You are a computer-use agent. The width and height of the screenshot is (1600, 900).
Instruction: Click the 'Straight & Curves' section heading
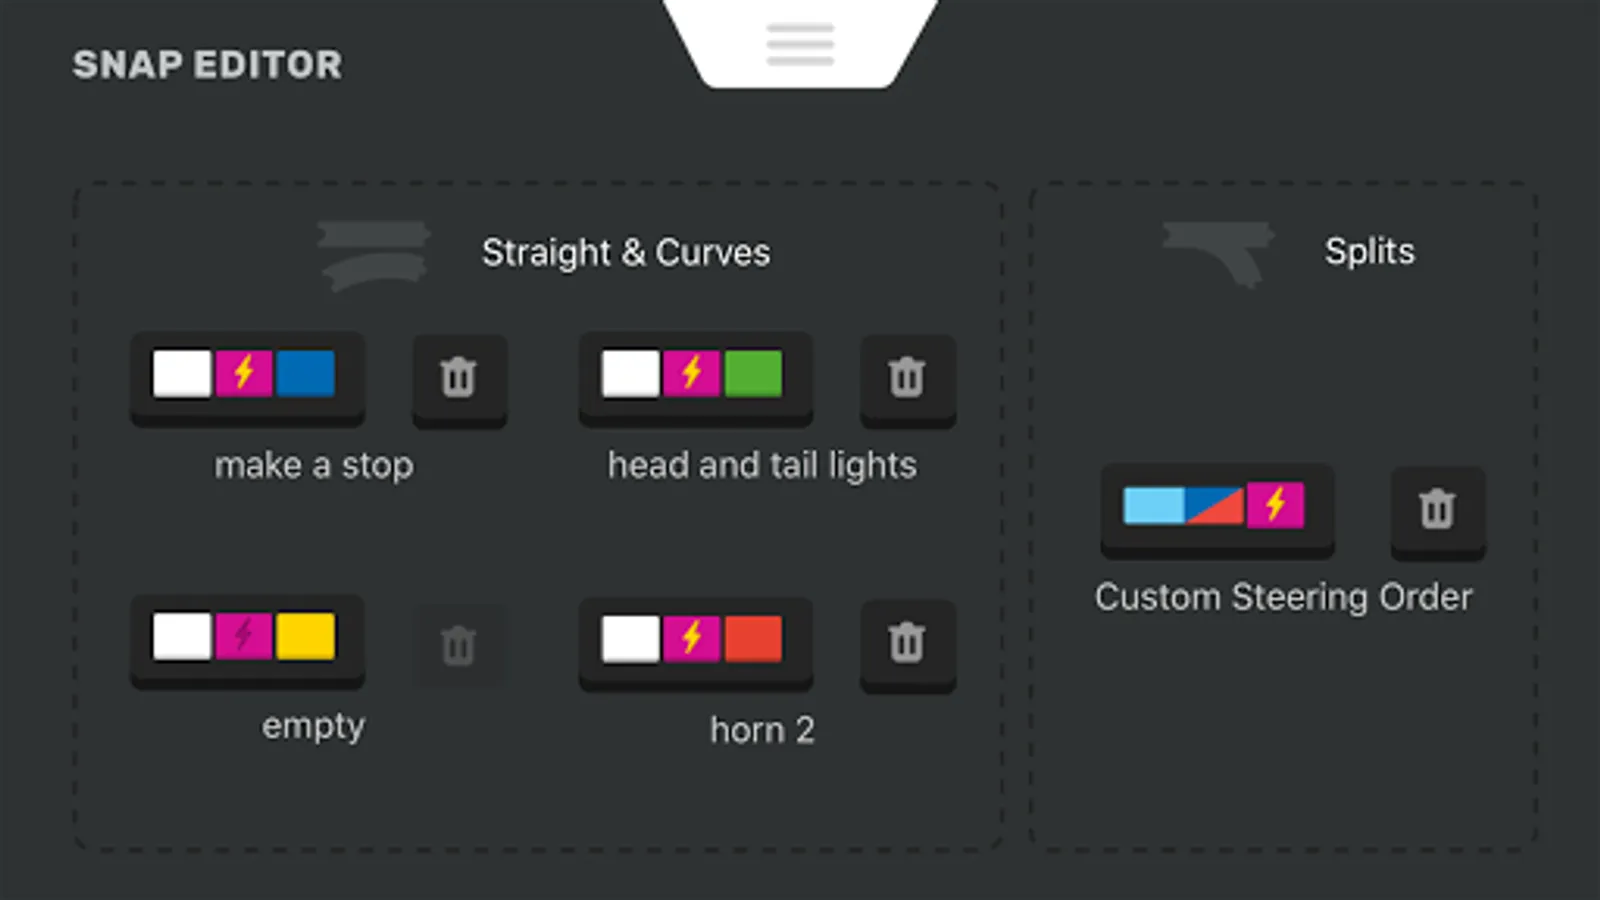point(626,253)
